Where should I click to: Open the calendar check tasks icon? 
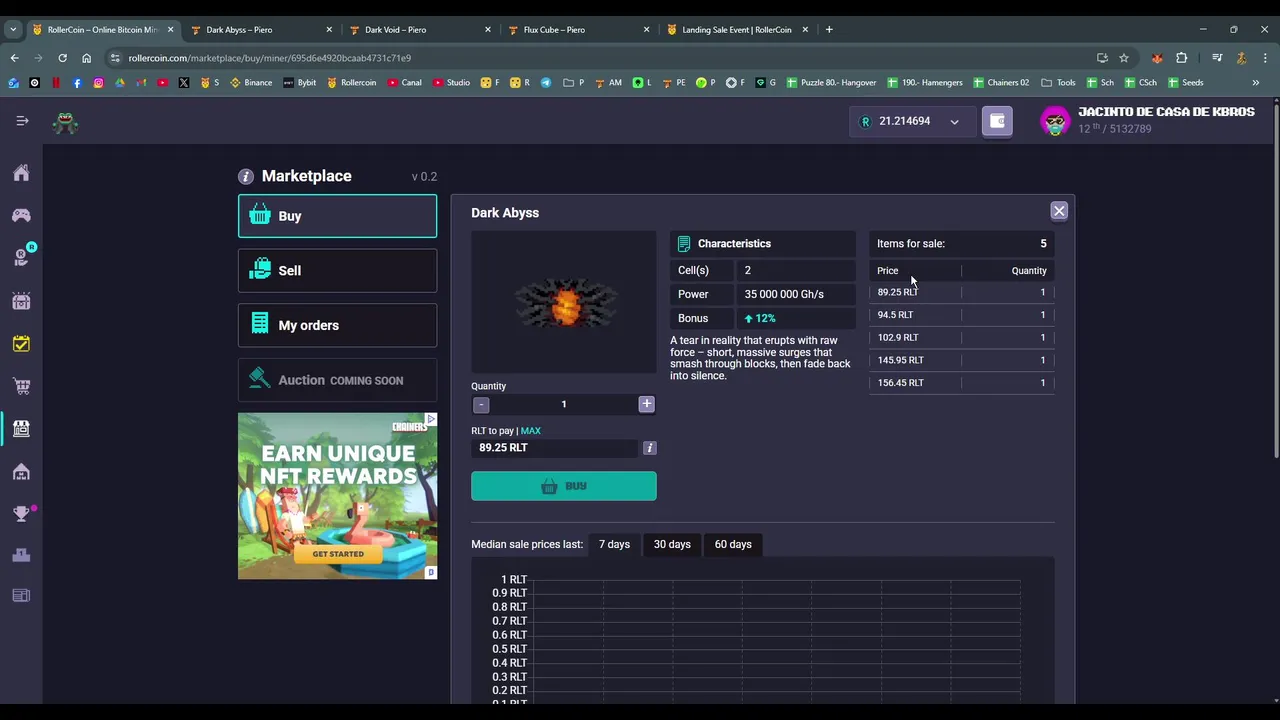click(21, 344)
